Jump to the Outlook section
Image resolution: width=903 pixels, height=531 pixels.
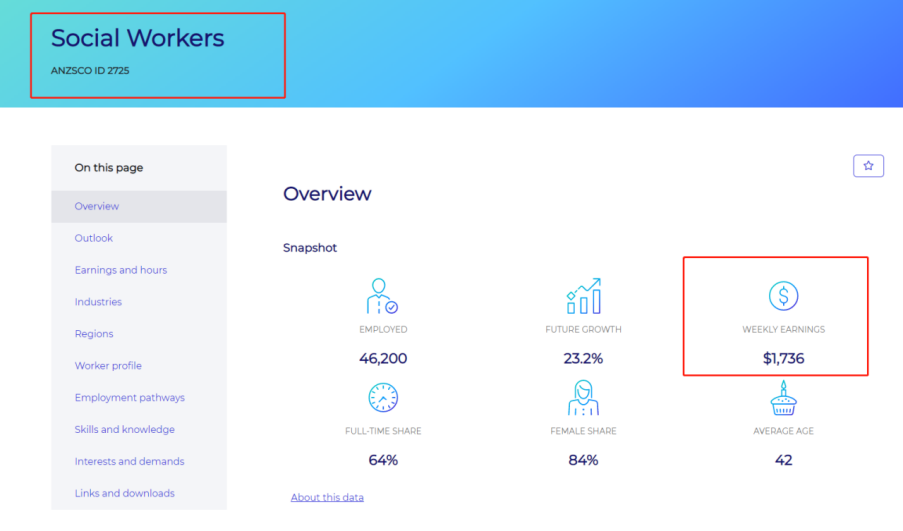click(93, 238)
